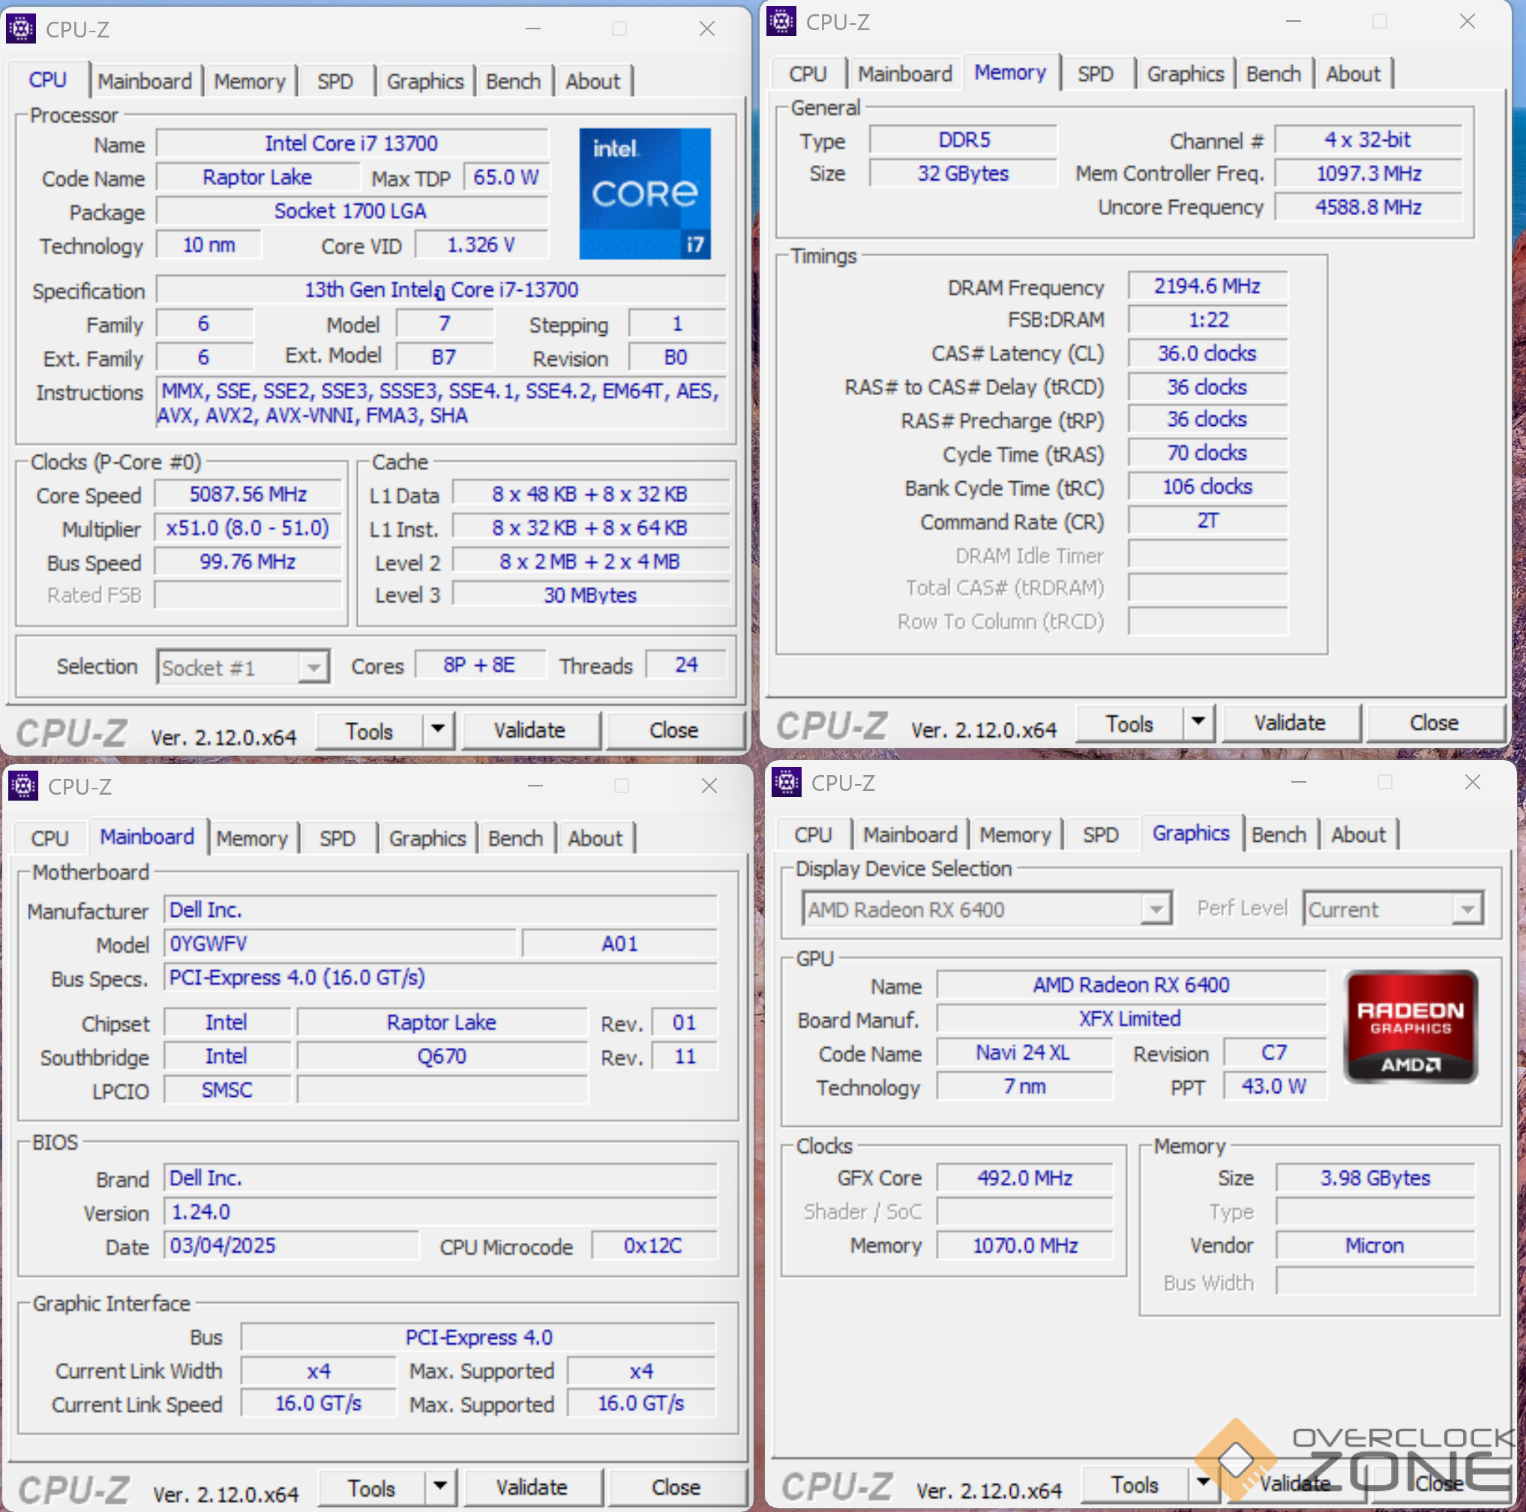The height and width of the screenshot is (1512, 1526).
Task: Click the motherboard Model field 0YGWFV
Action: [x=340, y=944]
